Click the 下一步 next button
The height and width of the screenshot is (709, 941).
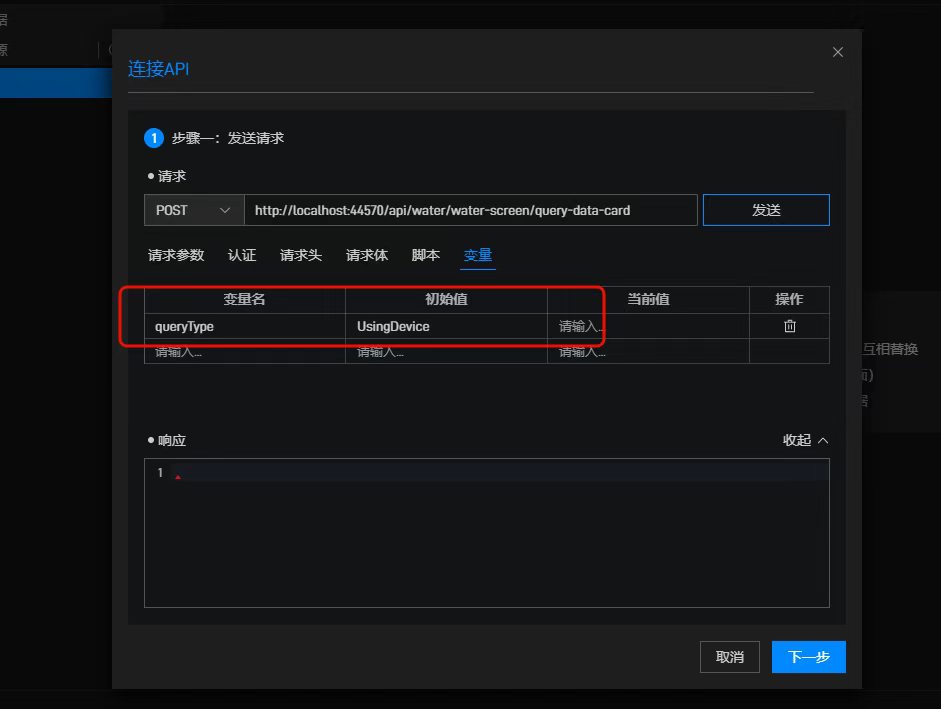(x=808, y=657)
